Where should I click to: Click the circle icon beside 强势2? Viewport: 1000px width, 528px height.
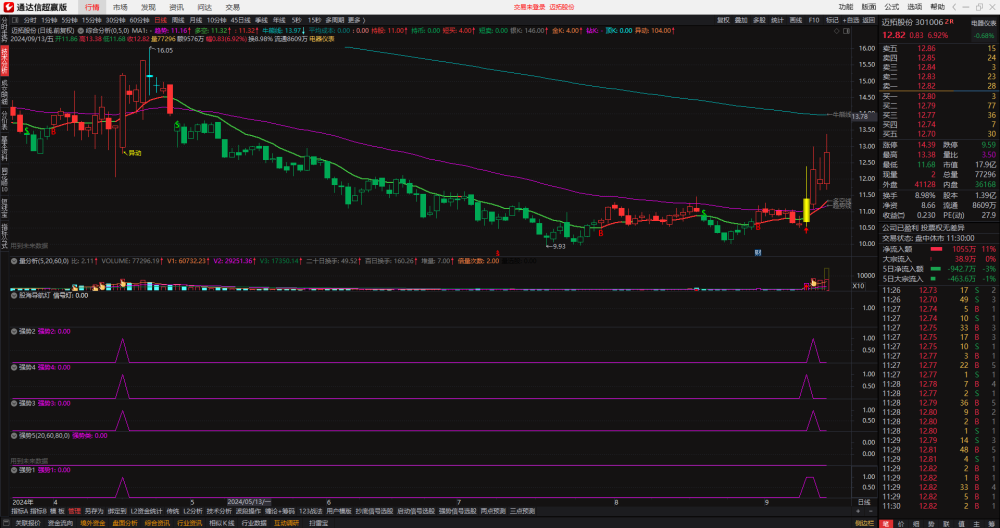(13, 331)
